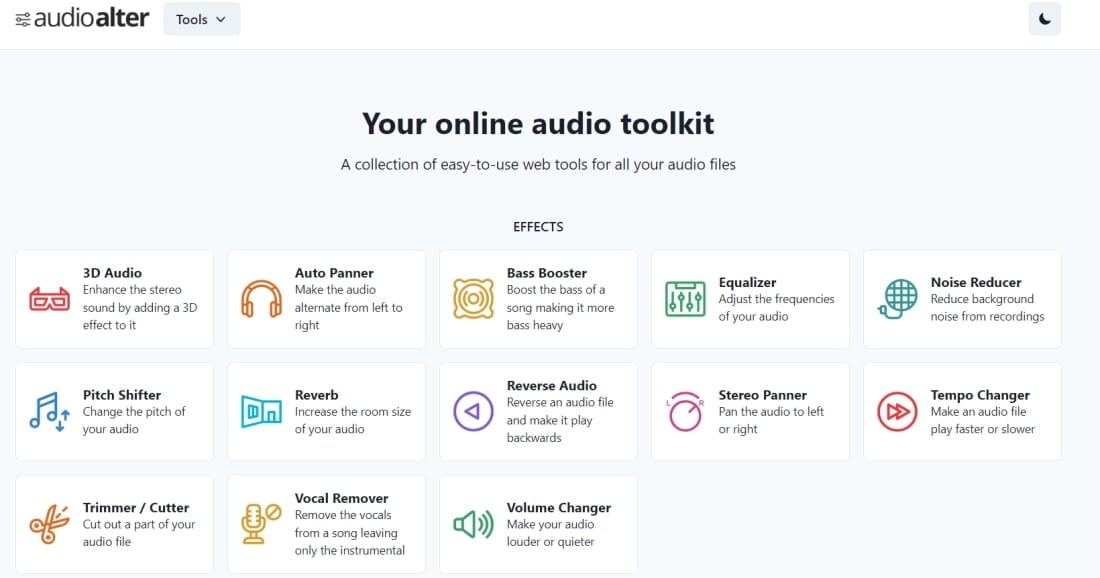The height and width of the screenshot is (578, 1100).
Task: Click 'Remove the vocals from a song' text
Action: [350, 532]
